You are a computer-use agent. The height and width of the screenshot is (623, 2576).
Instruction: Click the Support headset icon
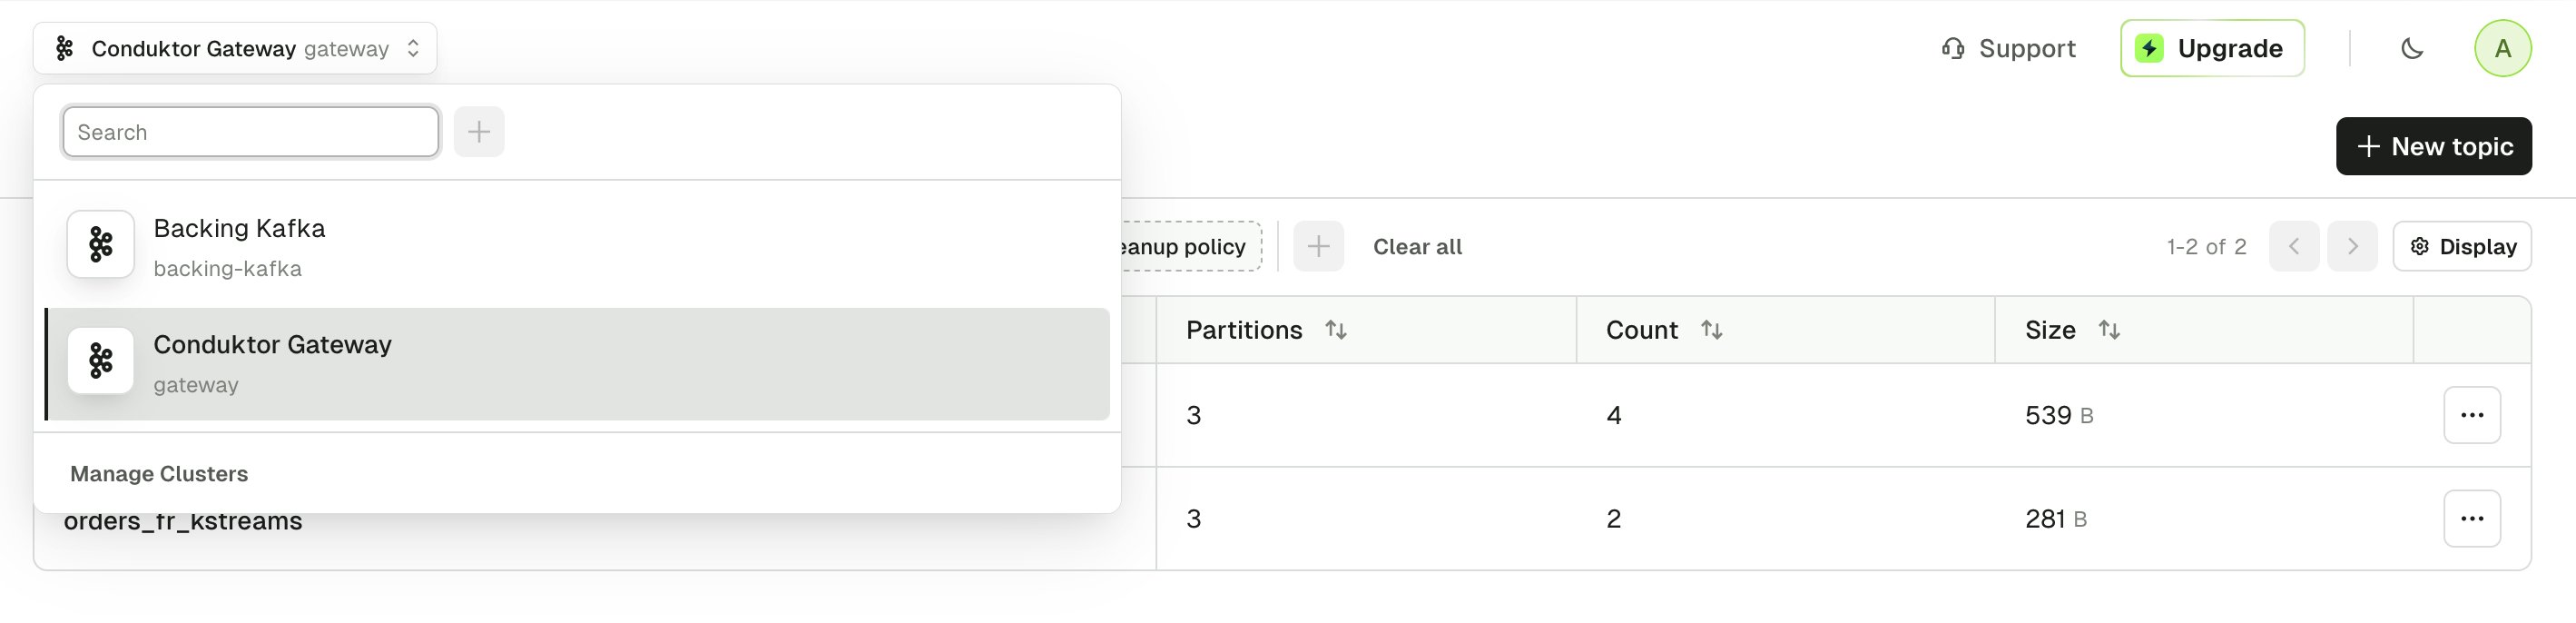point(1952,48)
